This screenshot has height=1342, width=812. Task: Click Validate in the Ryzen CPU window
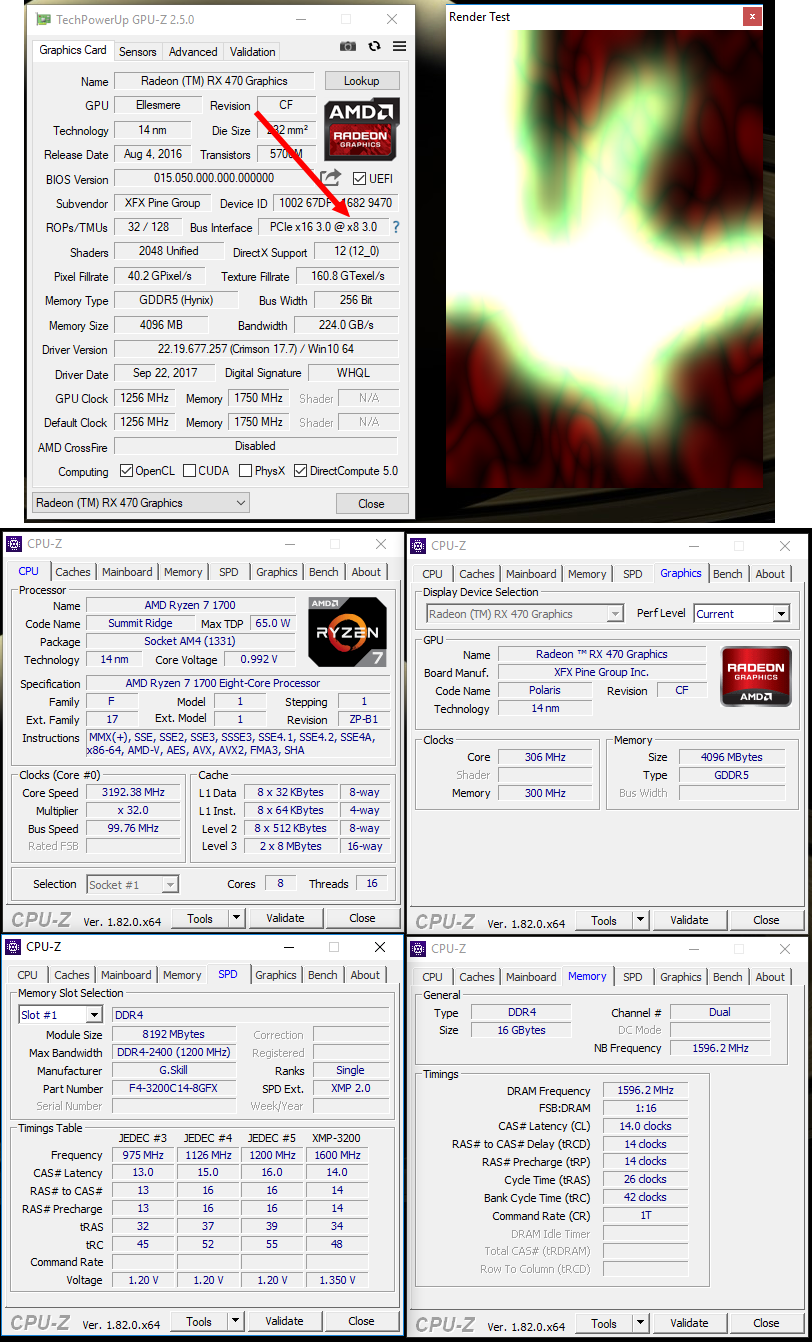click(285, 918)
